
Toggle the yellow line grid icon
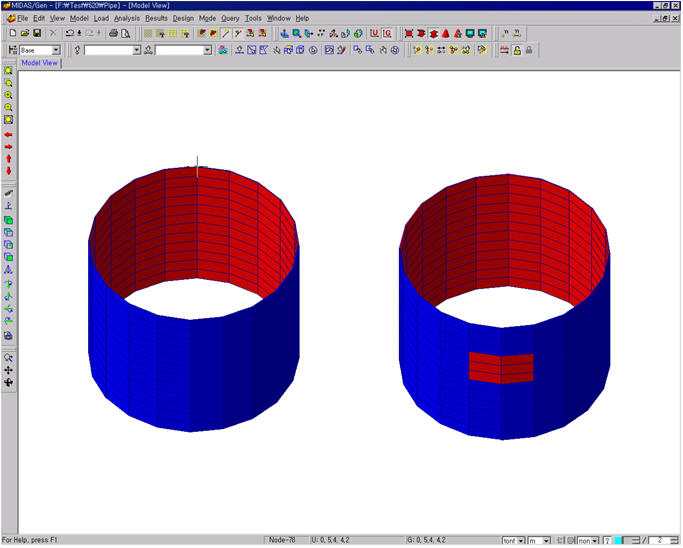tap(172, 33)
